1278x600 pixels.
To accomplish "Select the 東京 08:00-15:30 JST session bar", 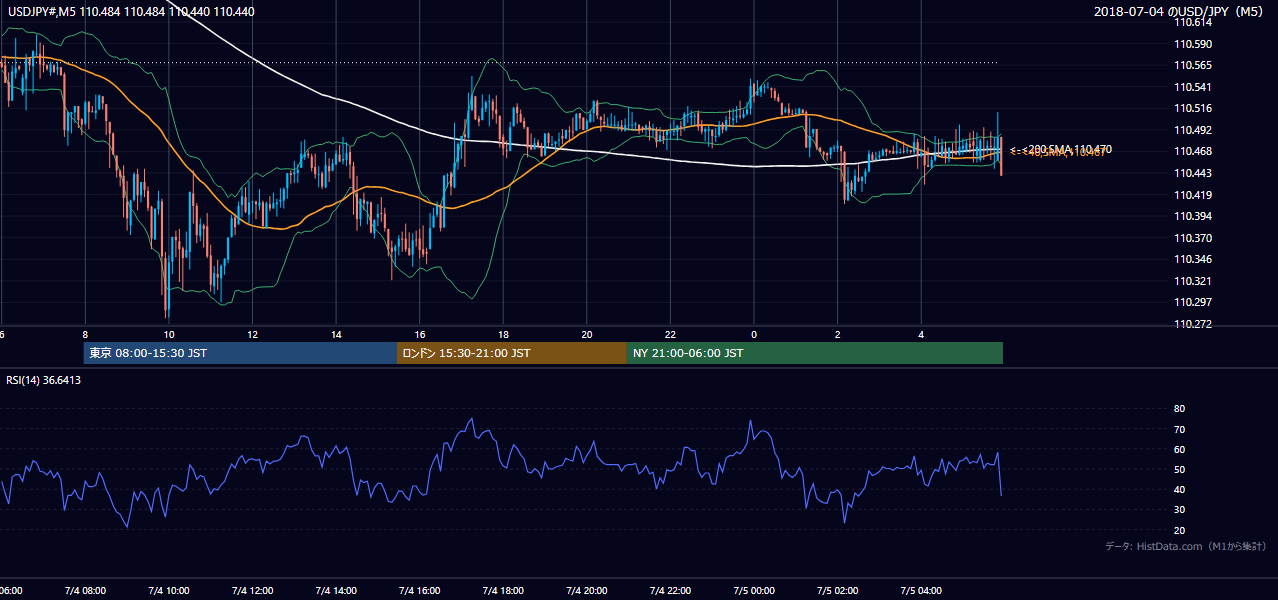I will click(x=240, y=353).
